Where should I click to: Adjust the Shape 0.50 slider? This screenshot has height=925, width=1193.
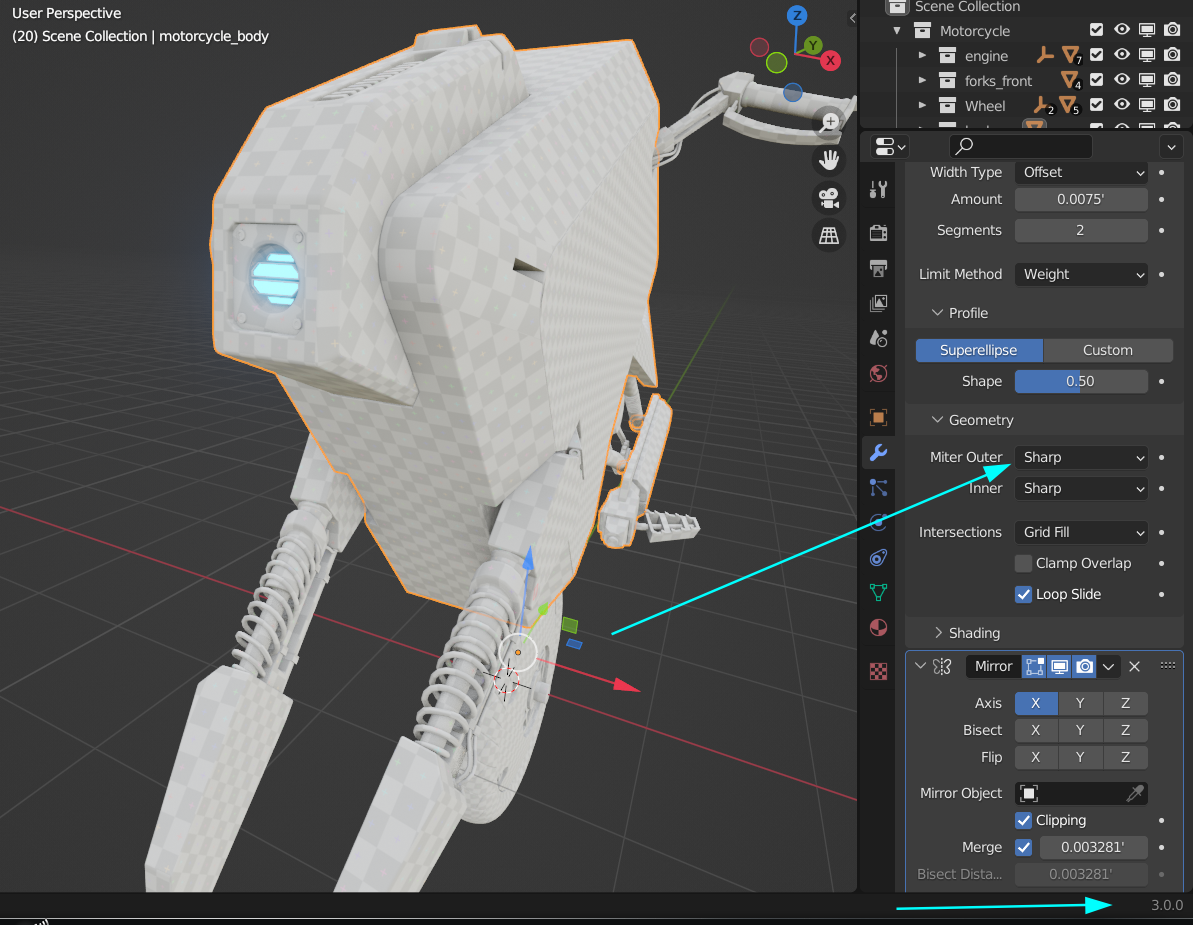pos(1081,382)
